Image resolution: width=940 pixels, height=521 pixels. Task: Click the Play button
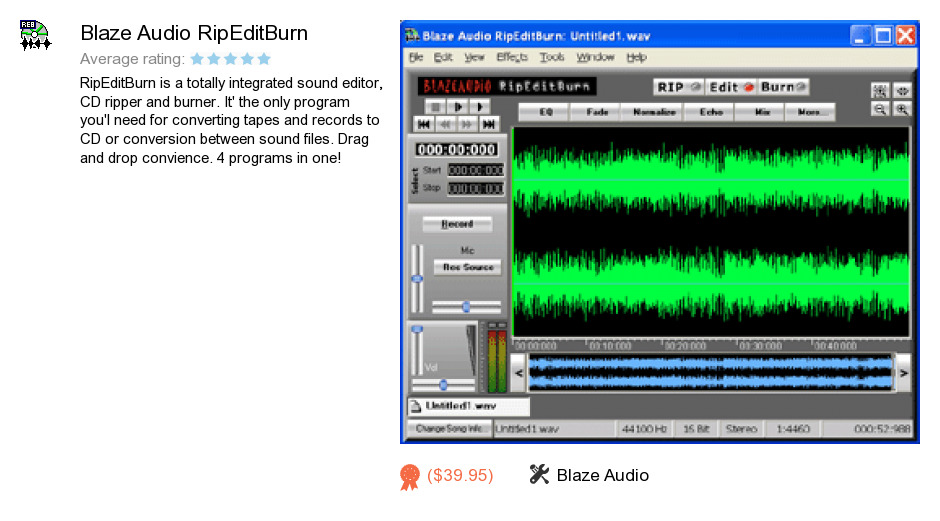[x=480, y=107]
